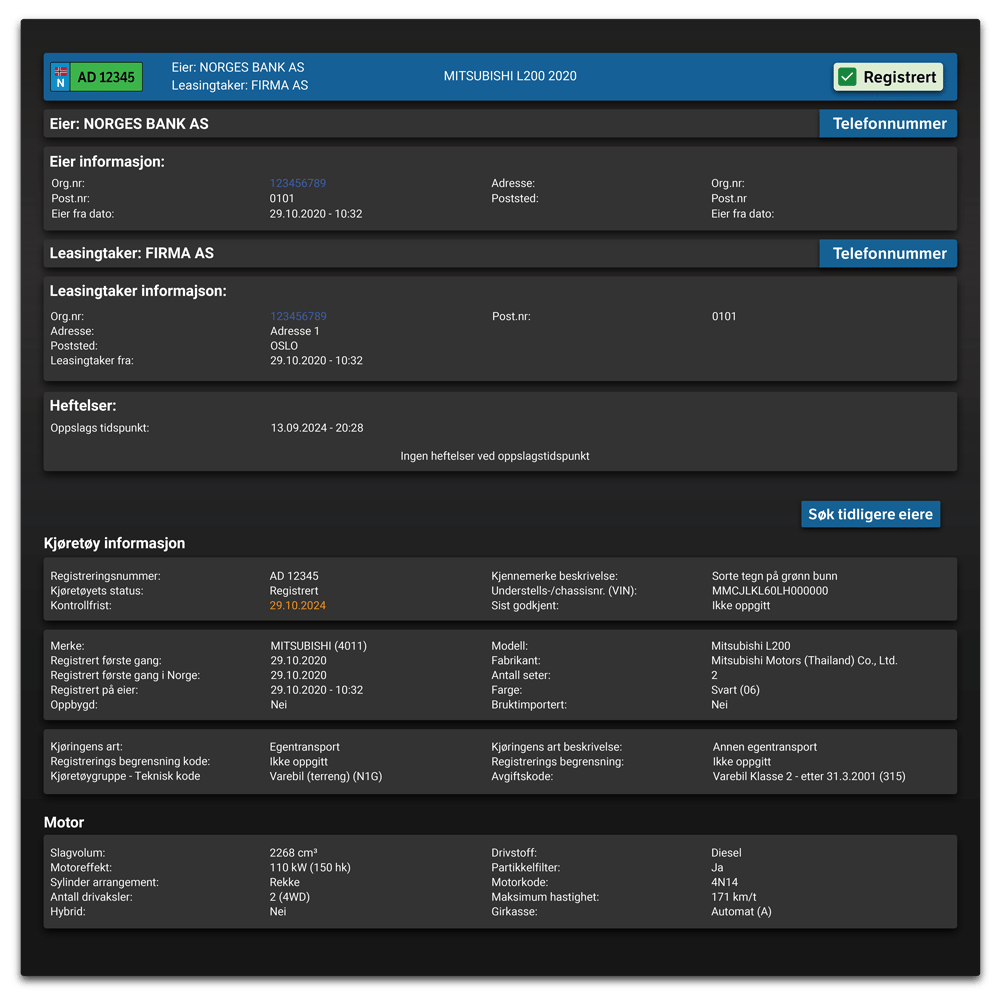Select the 'Annen egentransport' description

(765, 747)
